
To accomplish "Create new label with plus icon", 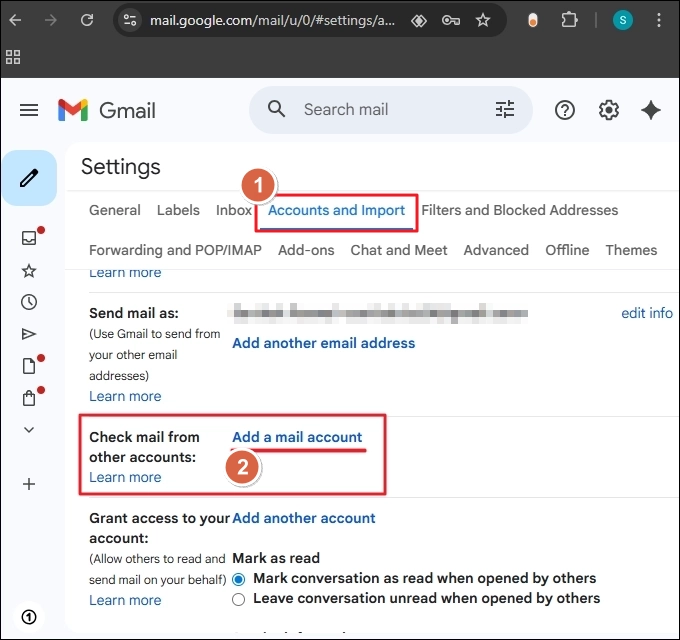I will pyautogui.click(x=29, y=484).
